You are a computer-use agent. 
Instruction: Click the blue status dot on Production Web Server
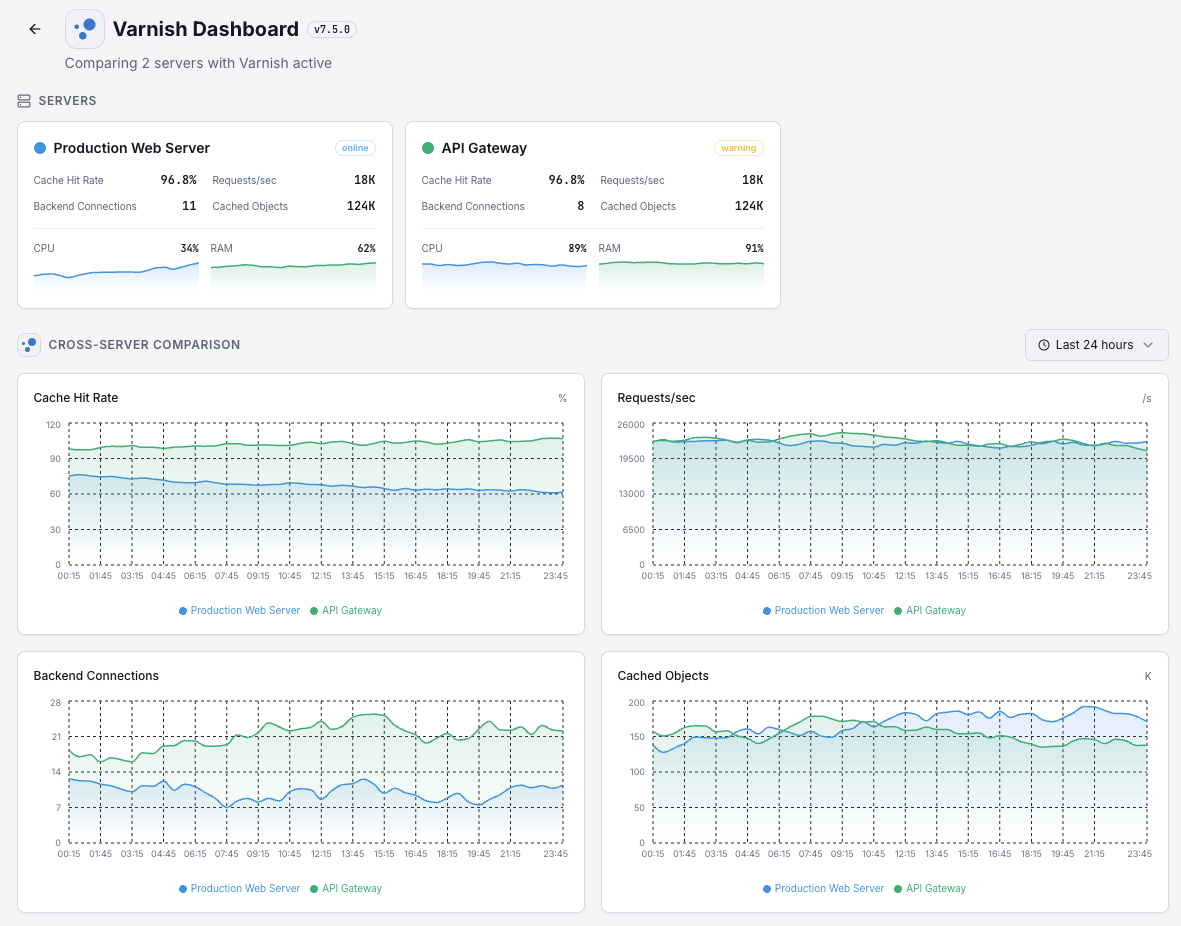coord(38,148)
